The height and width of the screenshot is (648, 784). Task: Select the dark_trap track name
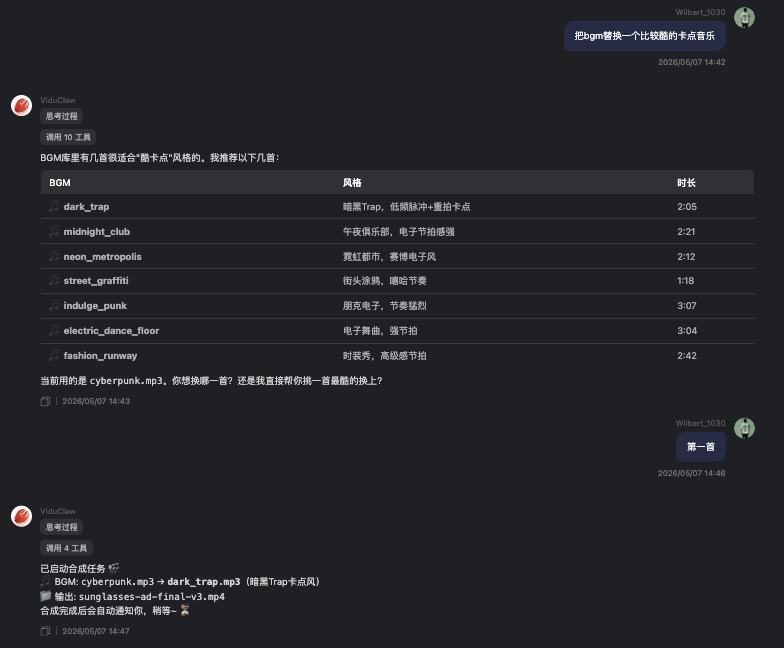click(x=86, y=206)
